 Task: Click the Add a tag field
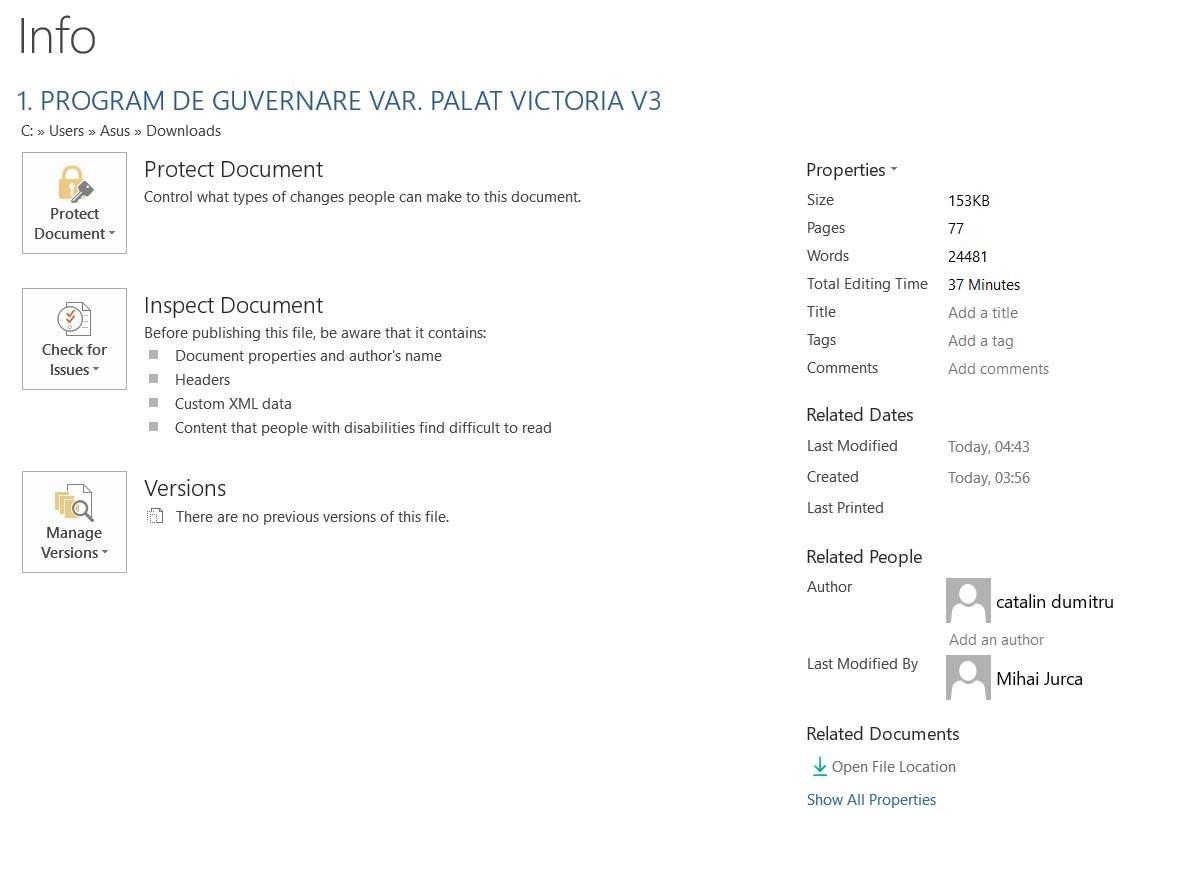tap(980, 341)
